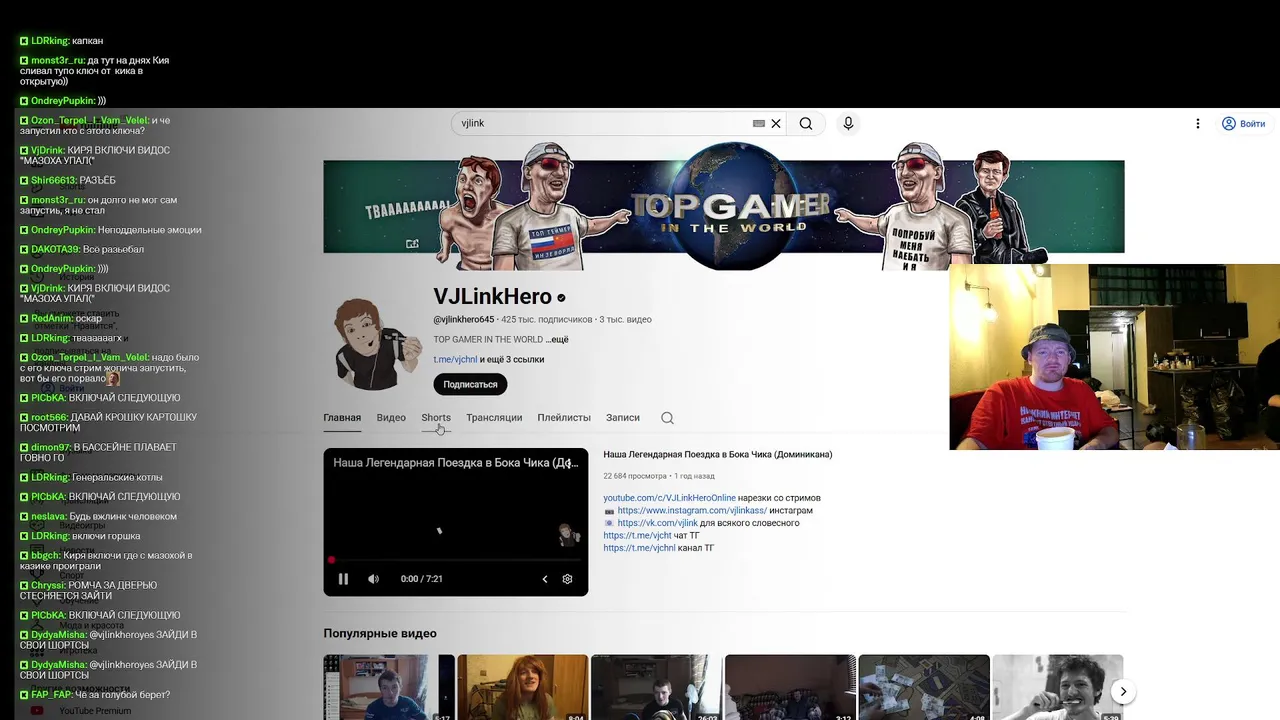Image resolution: width=1280 pixels, height=720 pixels.
Task: Click the YouTube Premium sidebar item
Action: (x=95, y=711)
